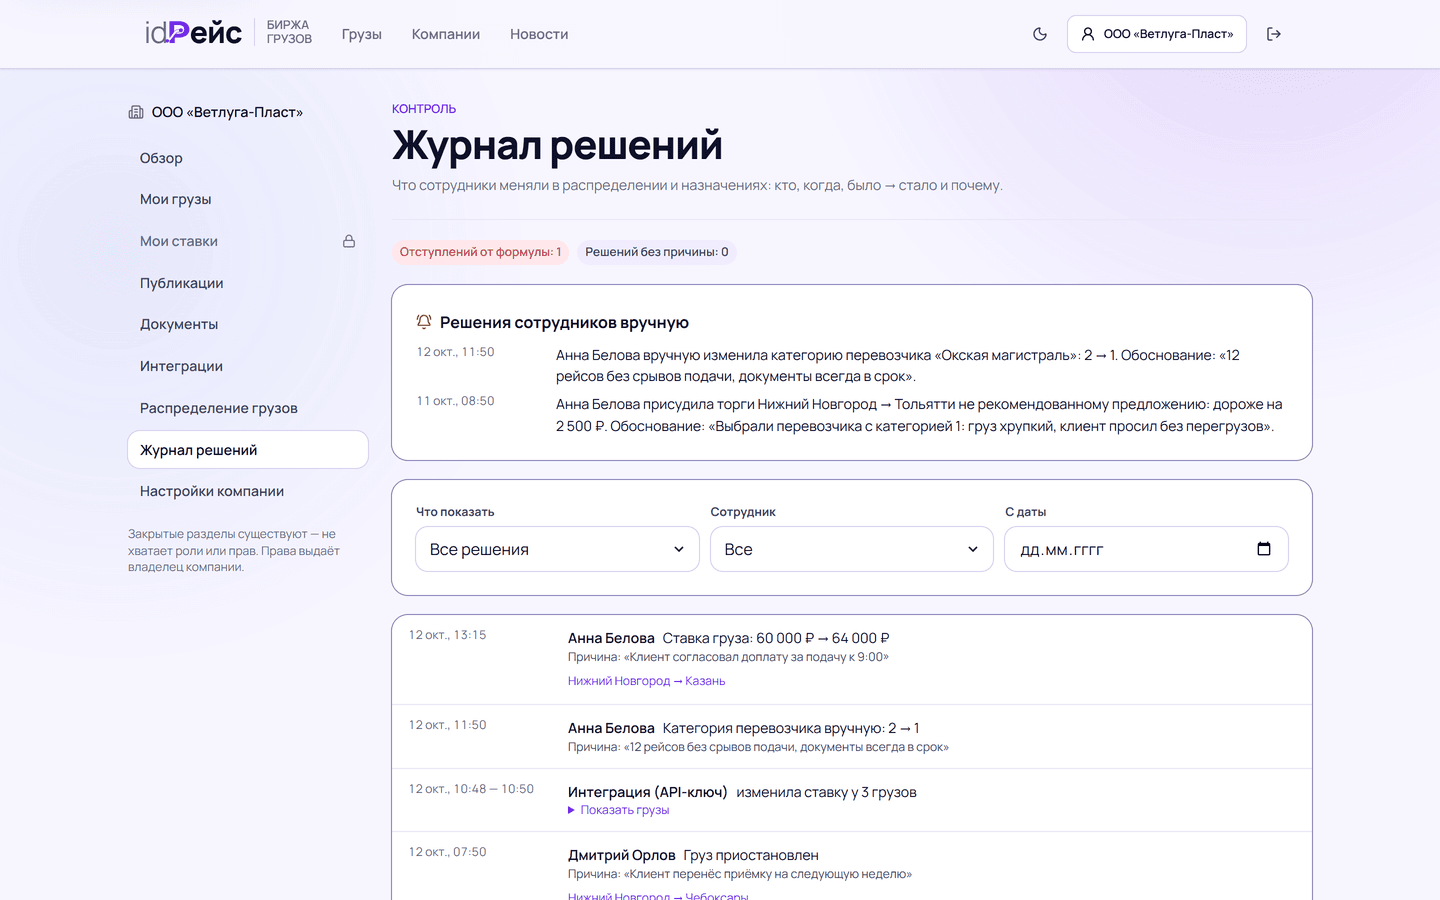Navigate to Распределение грузов

[x=248, y=408]
